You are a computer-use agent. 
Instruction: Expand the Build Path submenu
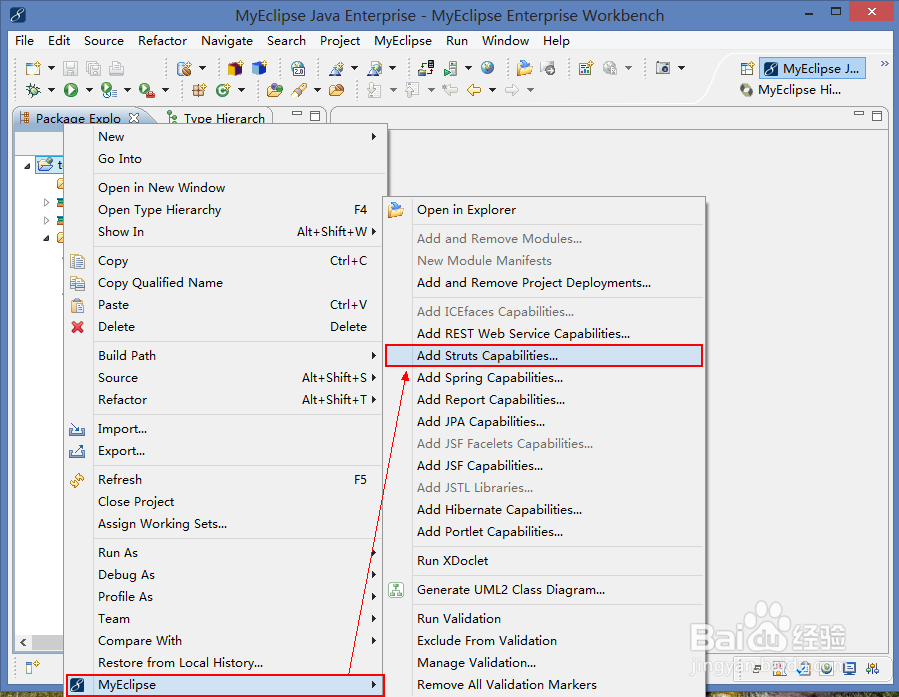(225, 355)
